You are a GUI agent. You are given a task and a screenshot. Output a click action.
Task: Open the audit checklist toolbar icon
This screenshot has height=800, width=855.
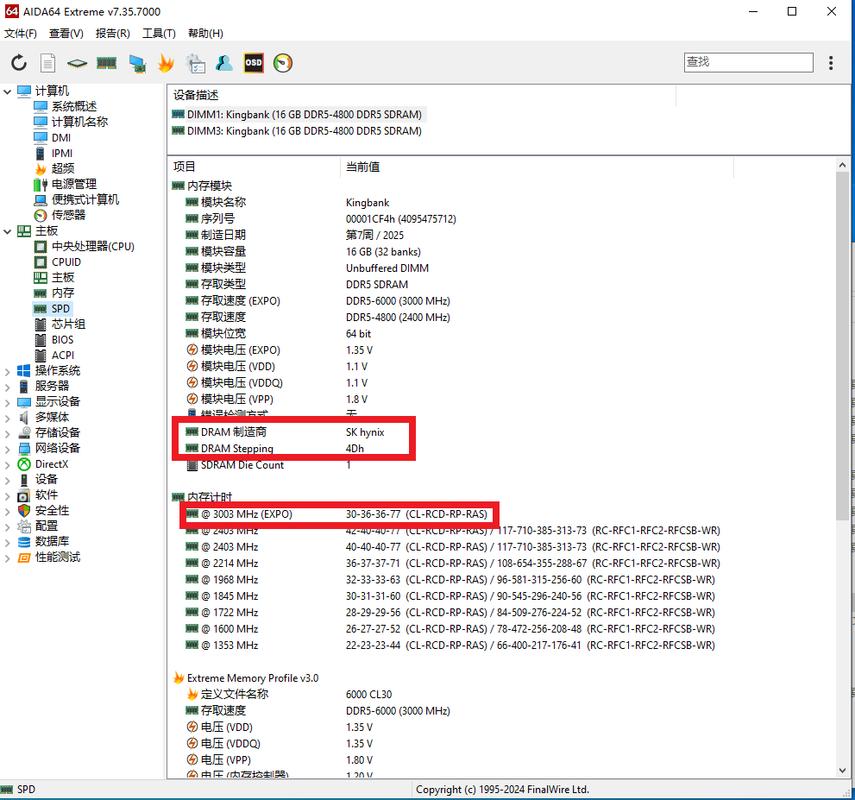pyautogui.click(x=196, y=63)
